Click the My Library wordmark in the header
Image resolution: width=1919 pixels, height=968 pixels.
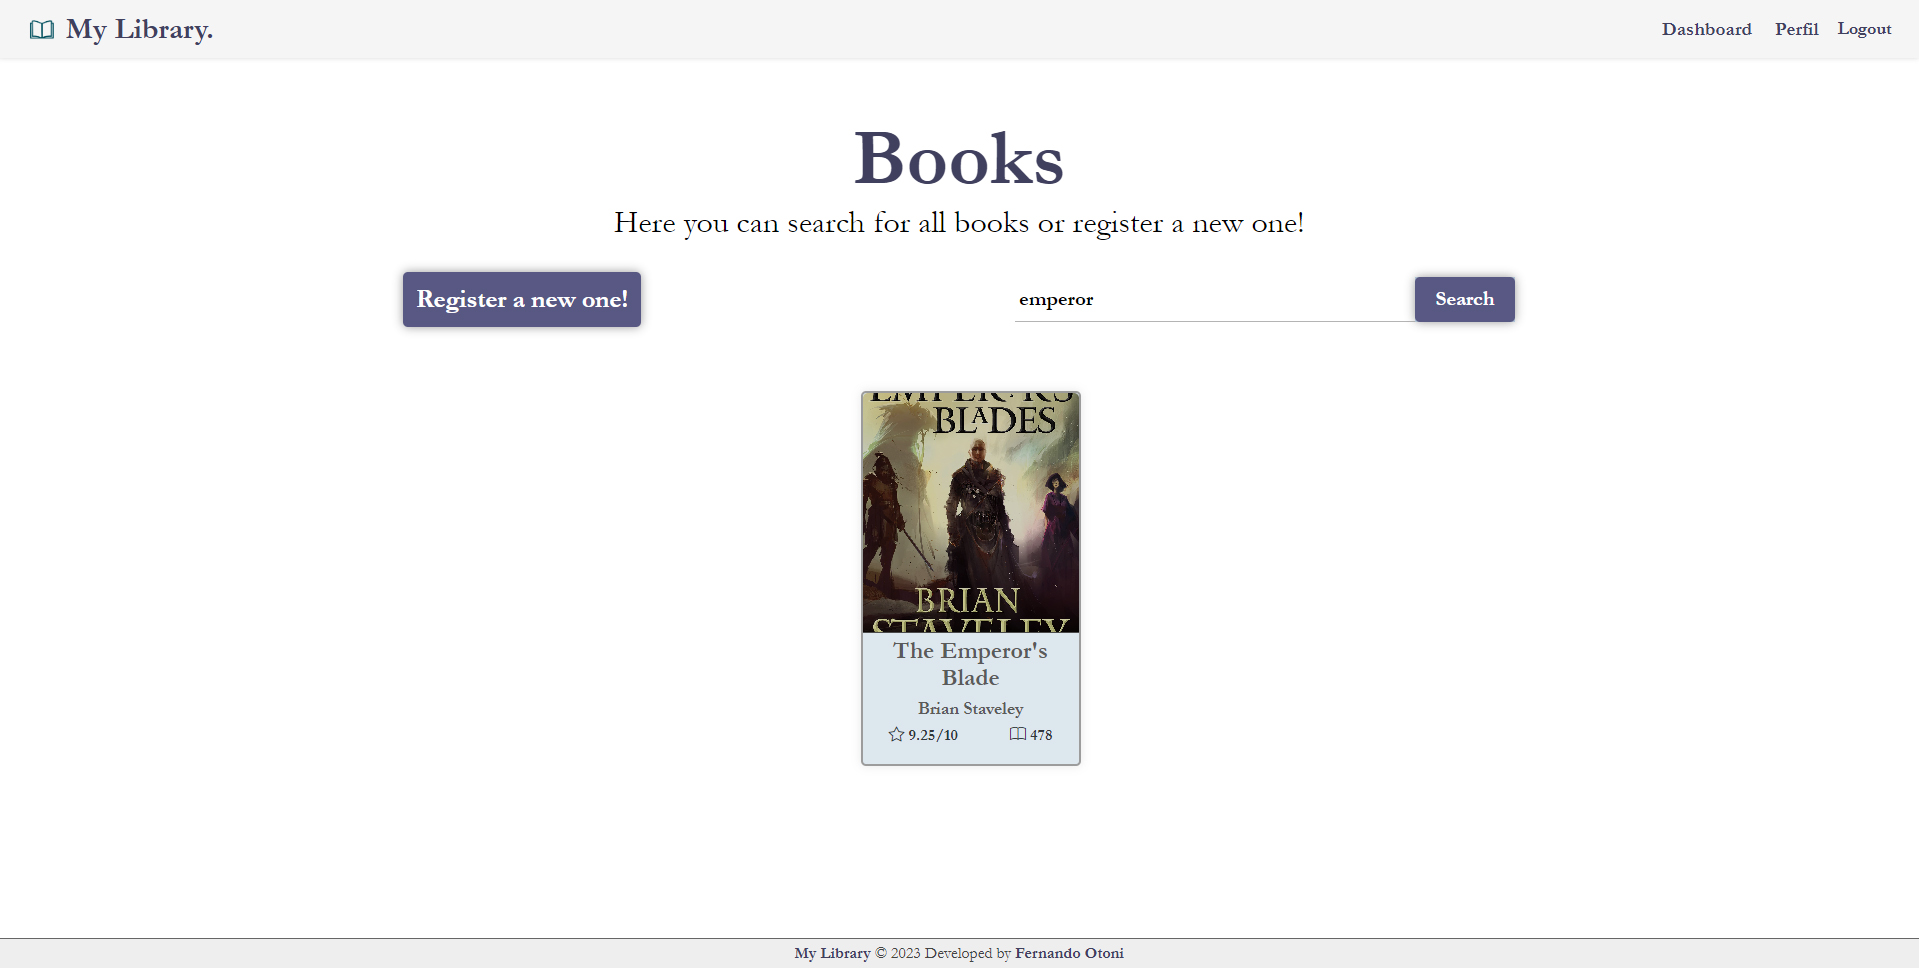click(138, 29)
